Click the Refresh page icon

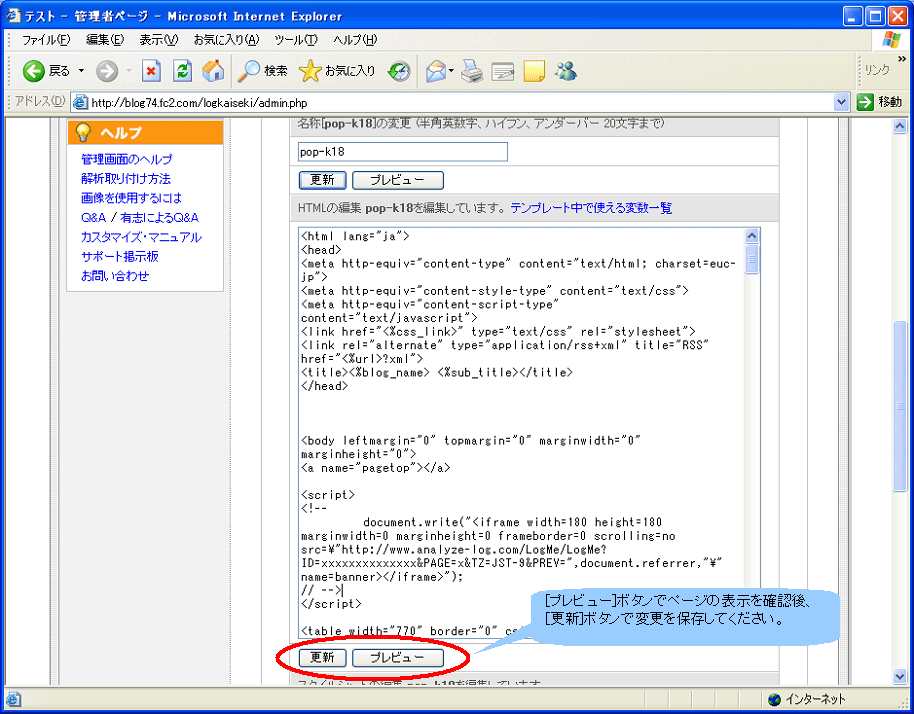pyautogui.click(x=182, y=71)
